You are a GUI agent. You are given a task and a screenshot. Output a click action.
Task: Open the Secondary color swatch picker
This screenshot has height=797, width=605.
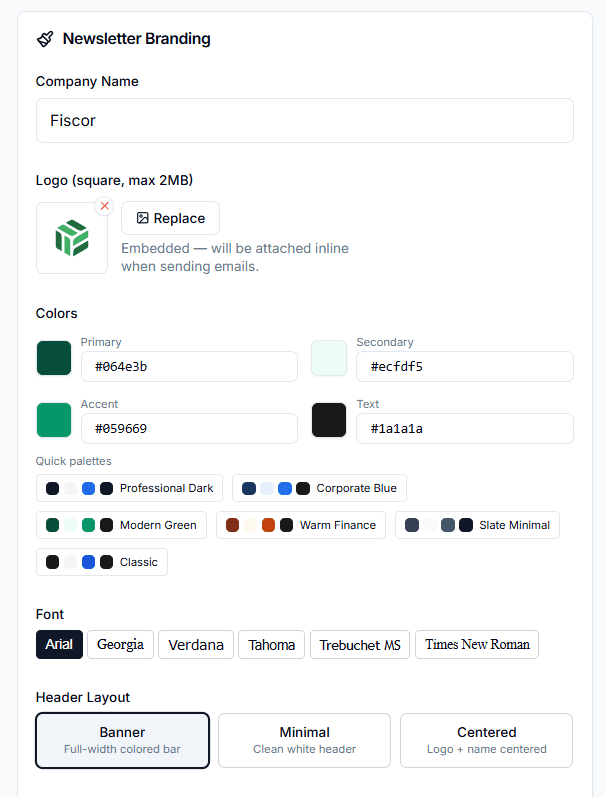pos(329,358)
